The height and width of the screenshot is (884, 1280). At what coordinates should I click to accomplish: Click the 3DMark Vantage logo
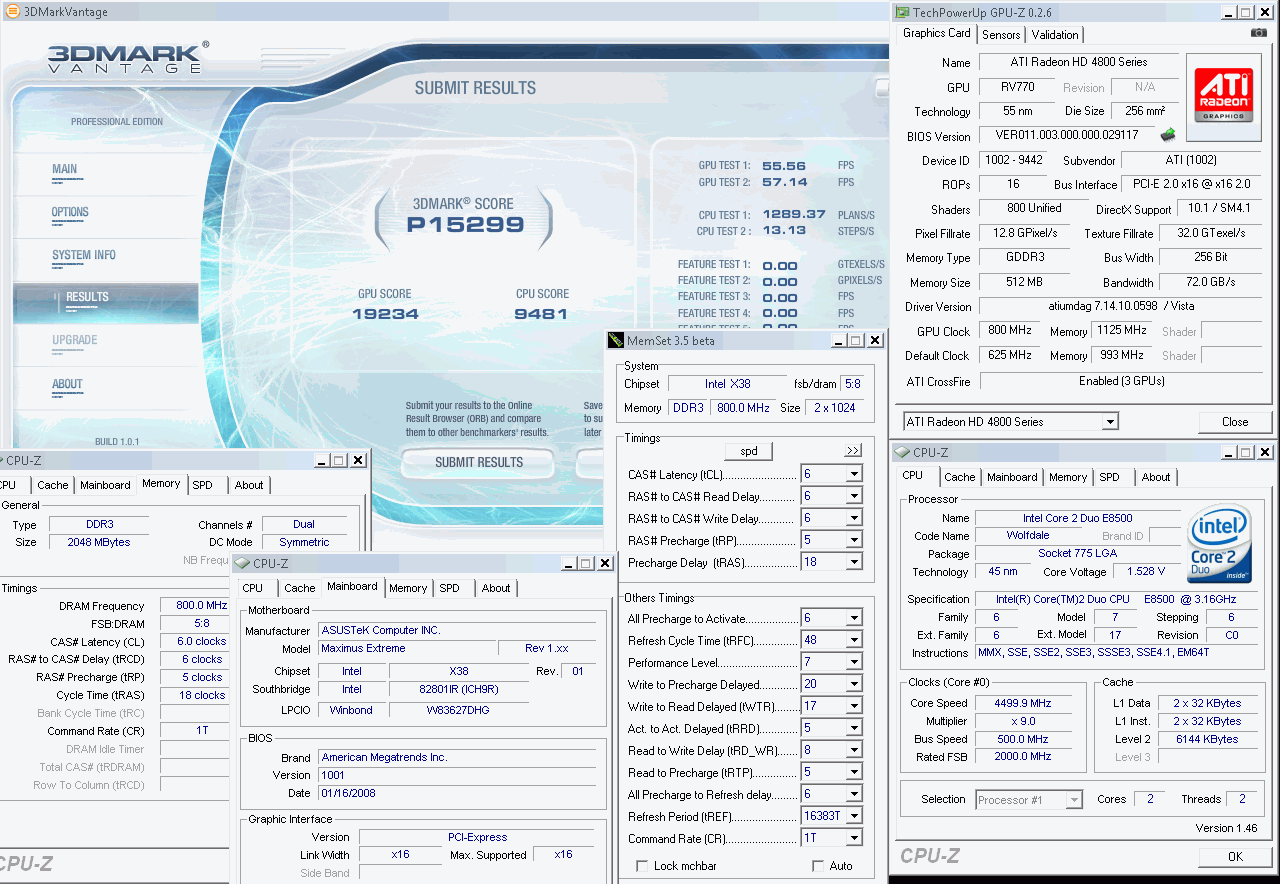tap(129, 57)
